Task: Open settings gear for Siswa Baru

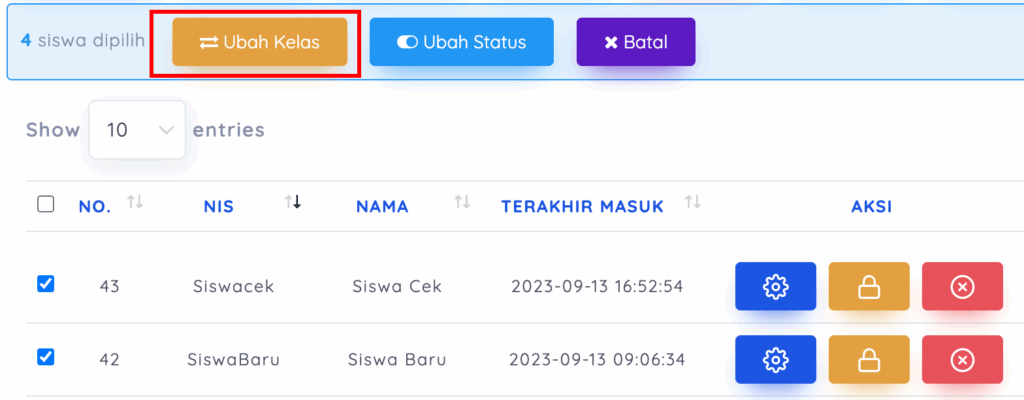Action: (775, 360)
